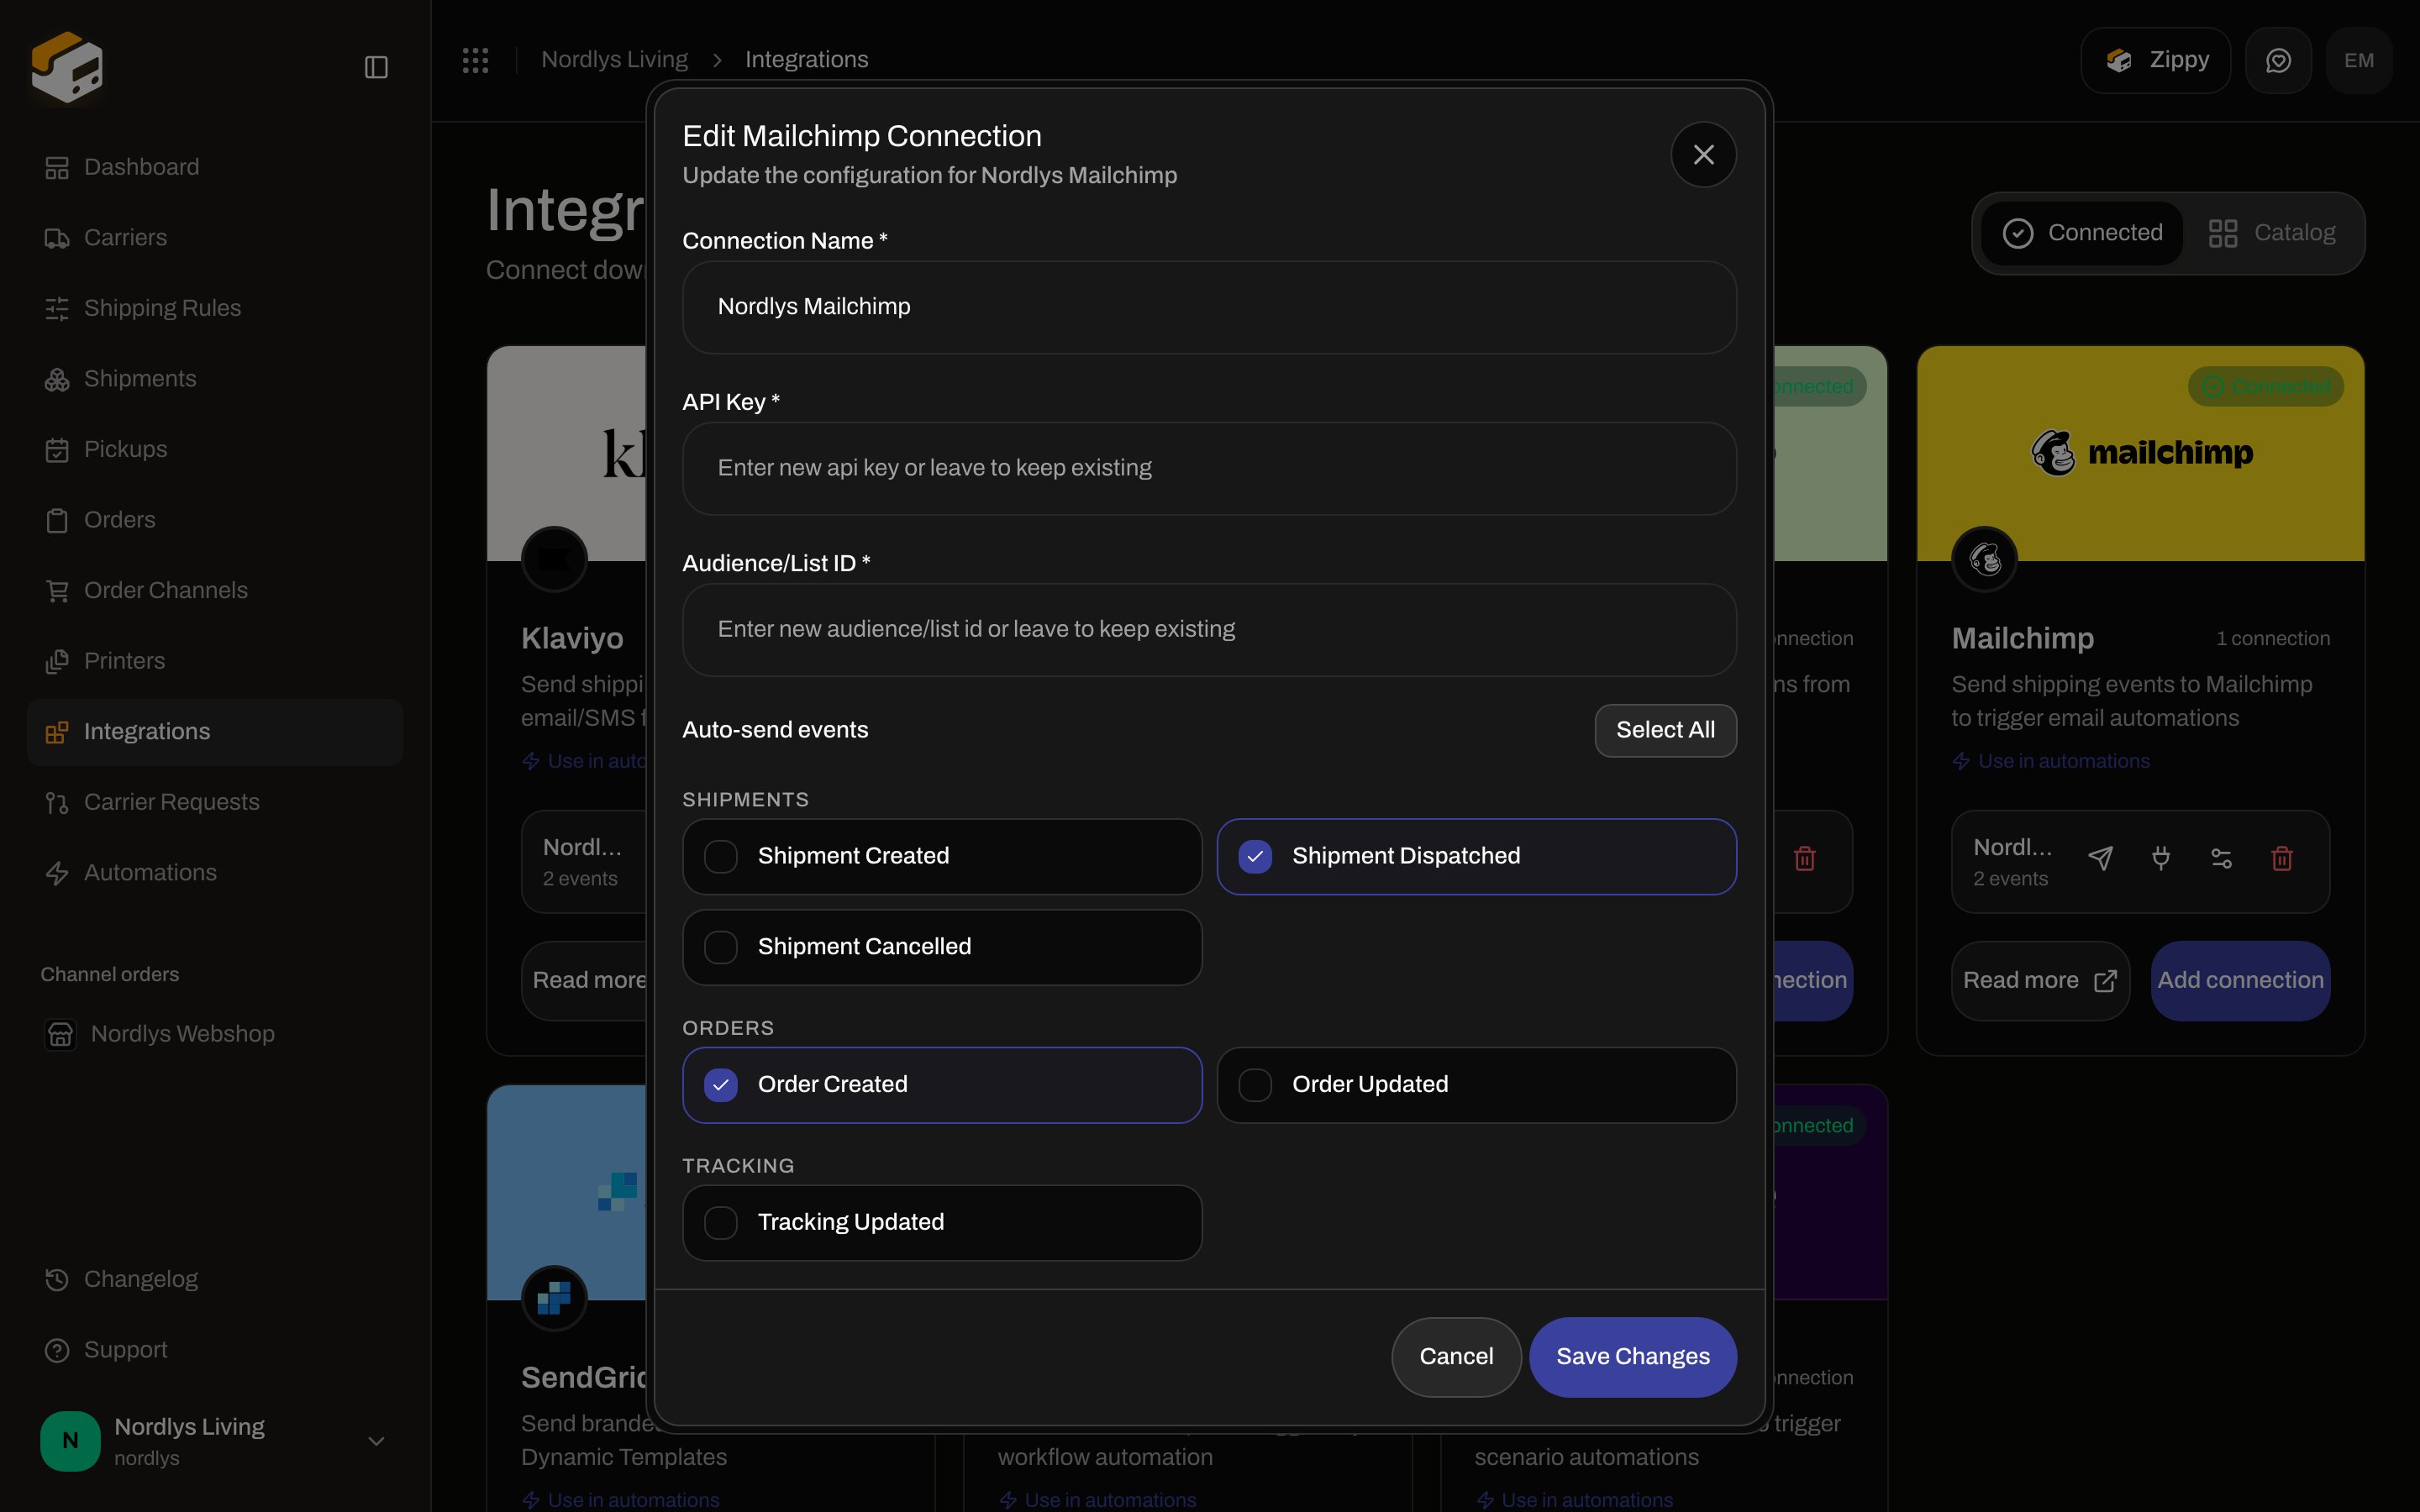Viewport: 2420px width, 1512px height.
Task: Focus the Audience/List ID input field
Action: pos(1209,629)
